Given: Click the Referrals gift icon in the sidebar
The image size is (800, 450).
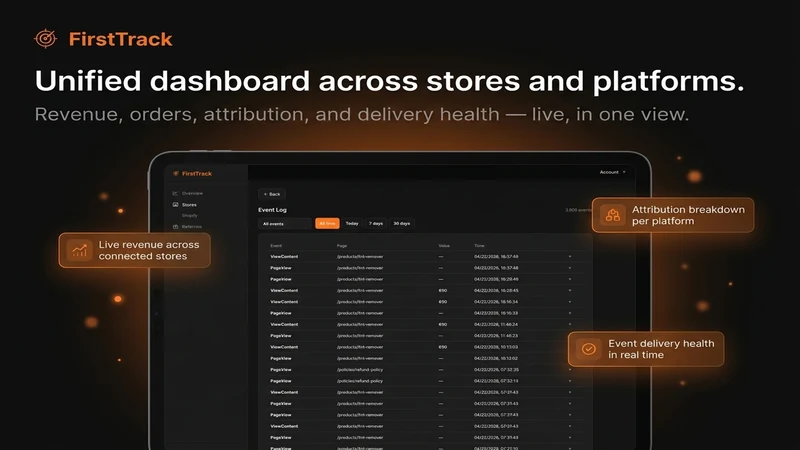Looking at the screenshot, I should coord(175,227).
